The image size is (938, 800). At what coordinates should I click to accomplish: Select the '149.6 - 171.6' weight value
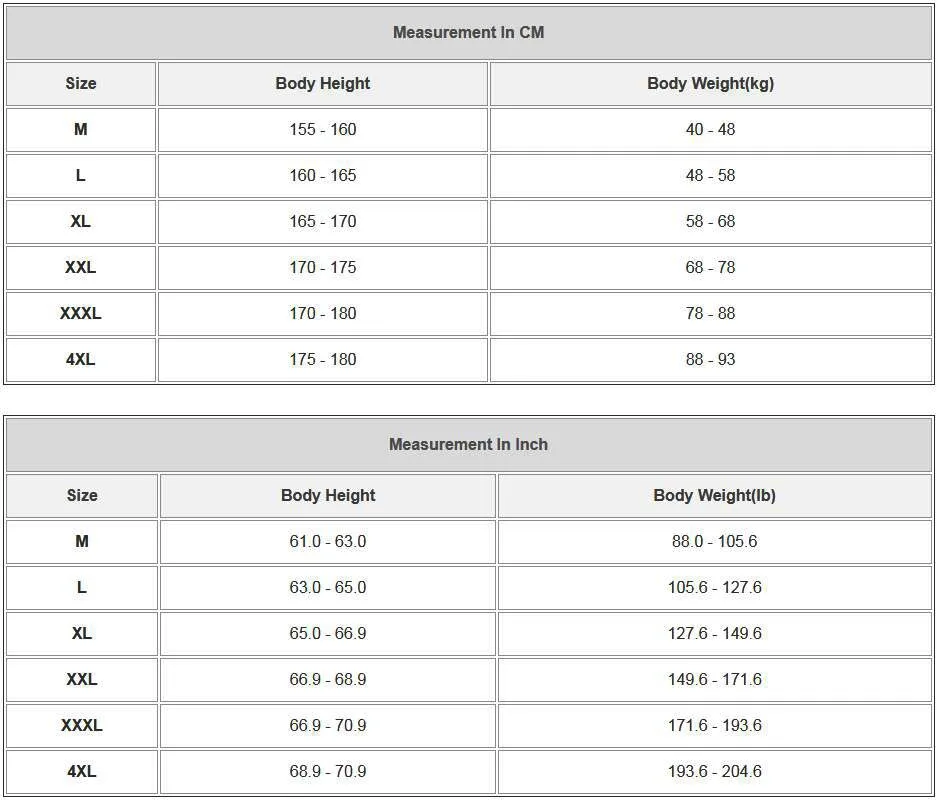(x=714, y=680)
